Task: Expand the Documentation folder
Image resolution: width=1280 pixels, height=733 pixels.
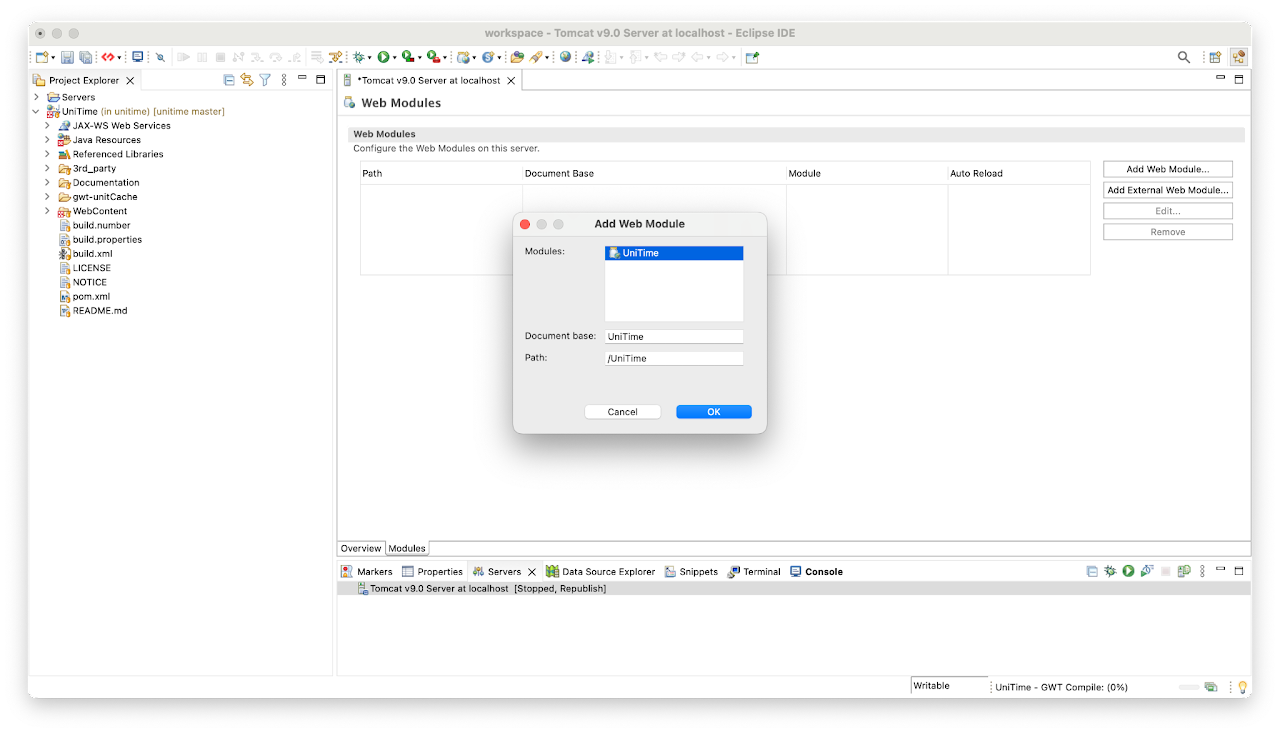Action: pos(47,183)
